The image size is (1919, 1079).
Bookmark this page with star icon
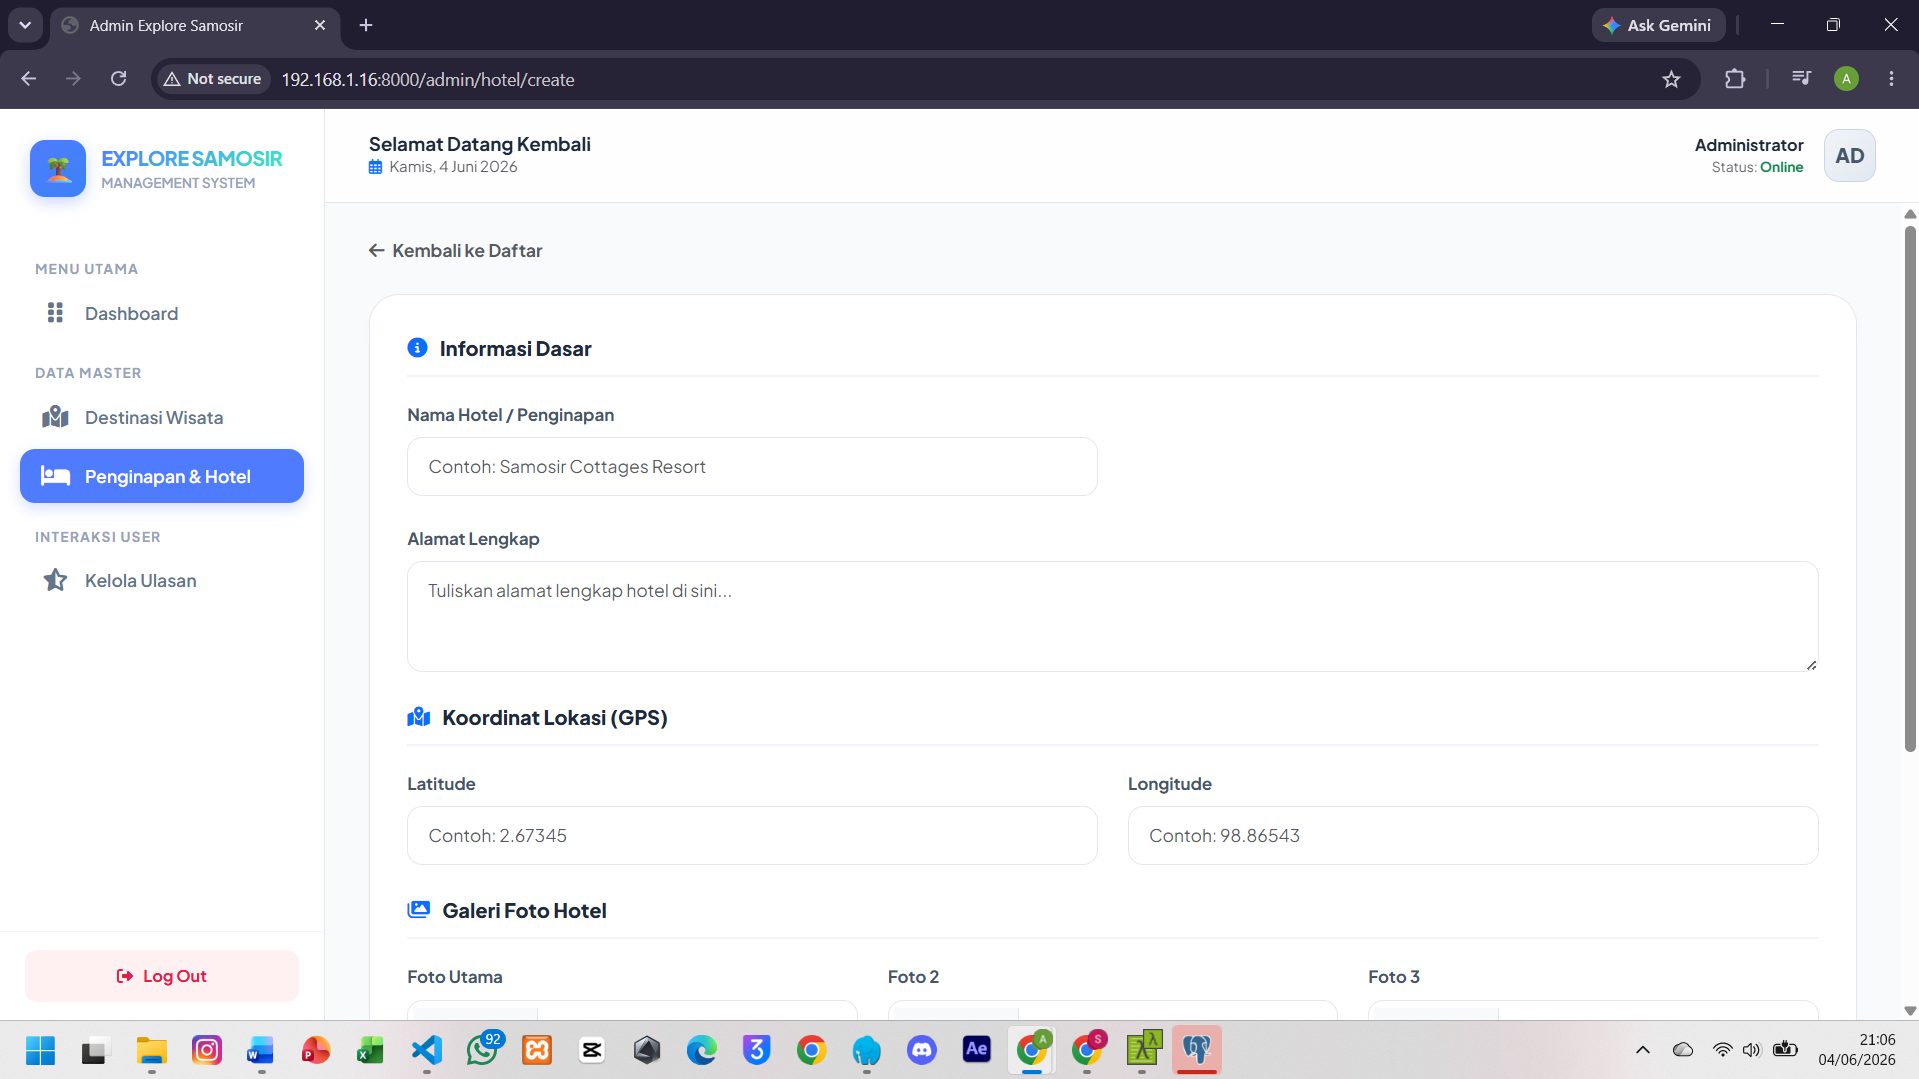[x=1671, y=79]
